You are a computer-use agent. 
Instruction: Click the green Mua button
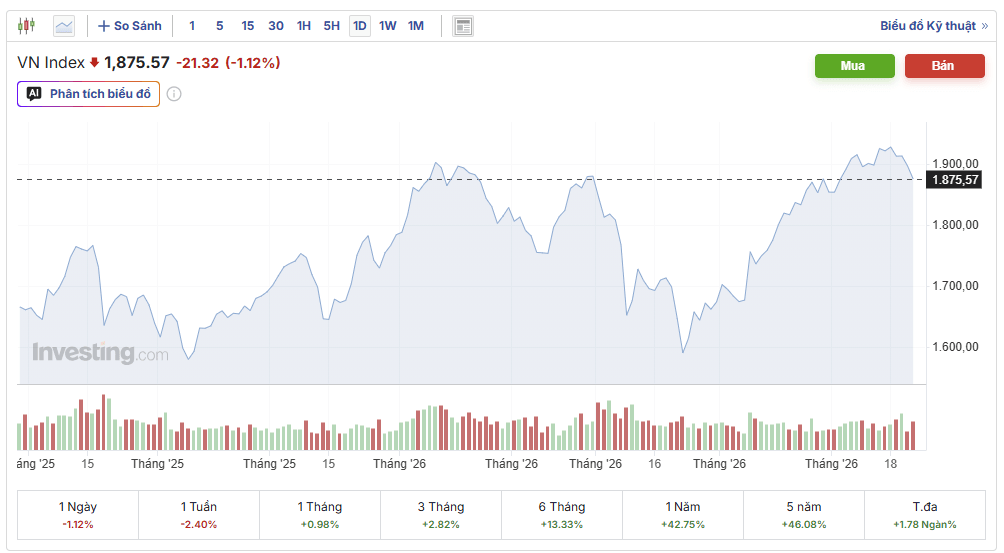click(854, 66)
